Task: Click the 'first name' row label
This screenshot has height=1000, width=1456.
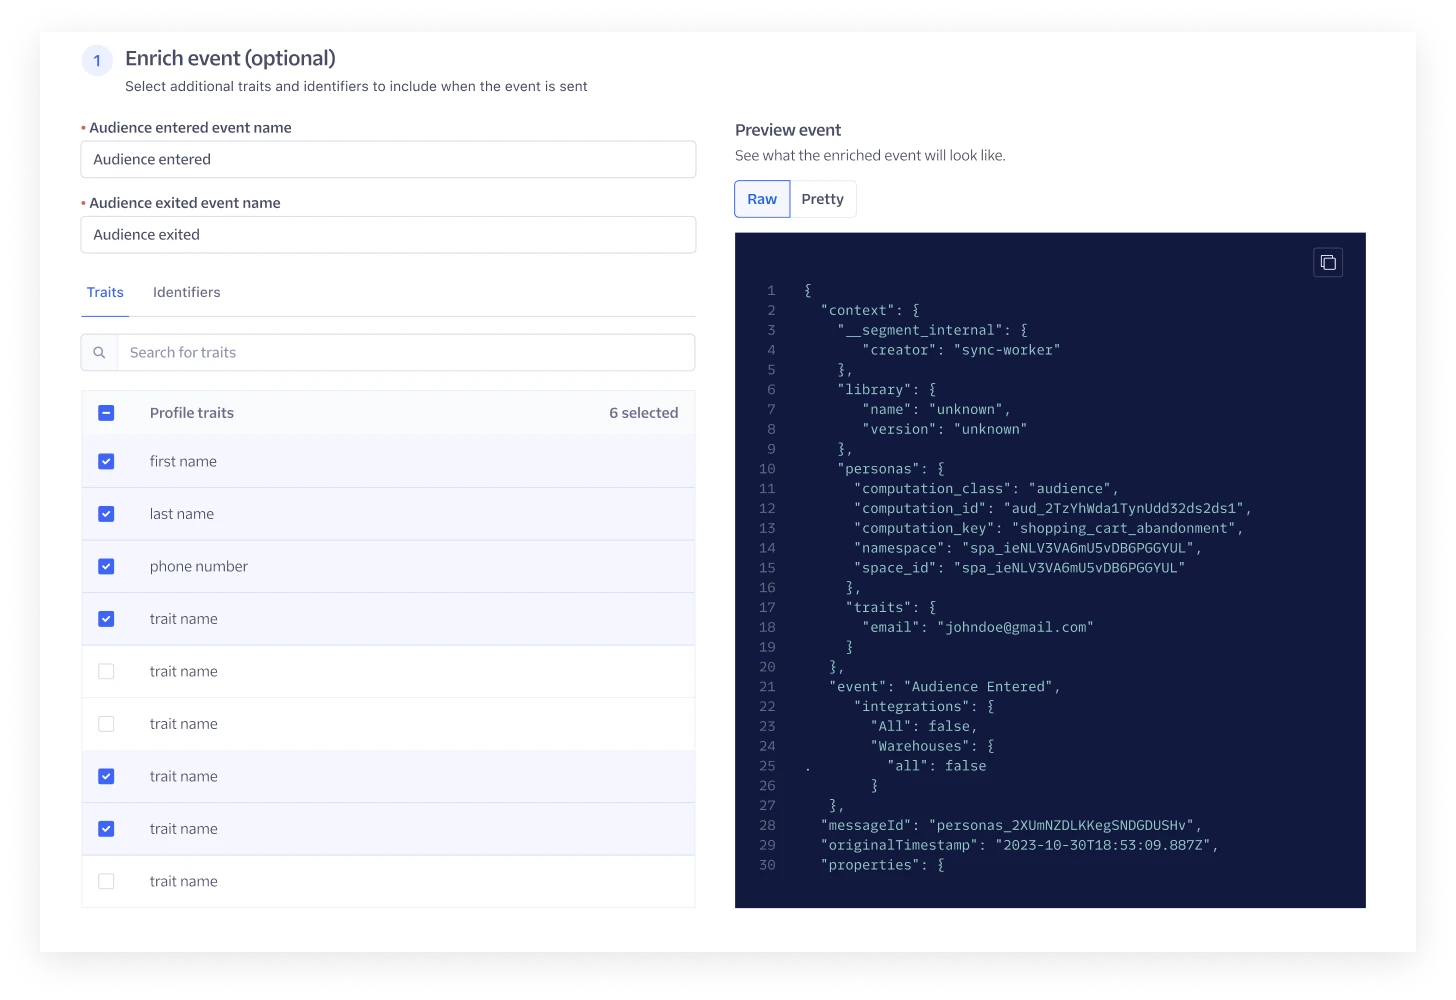Action: (x=183, y=462)
